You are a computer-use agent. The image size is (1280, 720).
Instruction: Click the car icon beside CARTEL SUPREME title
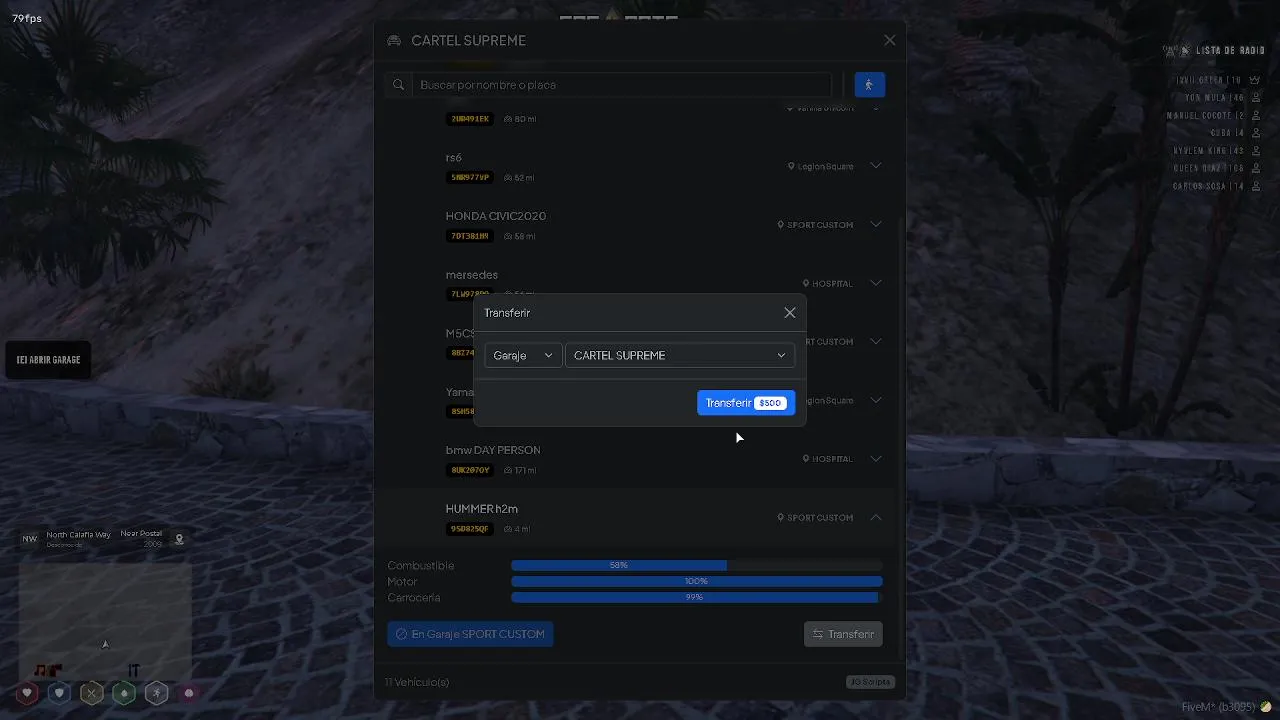[x=394, y=41]
